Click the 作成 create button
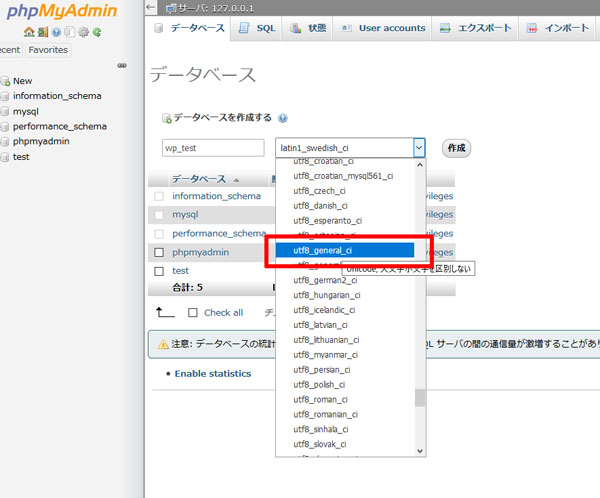This screenshot has height=498, width=600. pyautogui.click(x=457, y=148)
